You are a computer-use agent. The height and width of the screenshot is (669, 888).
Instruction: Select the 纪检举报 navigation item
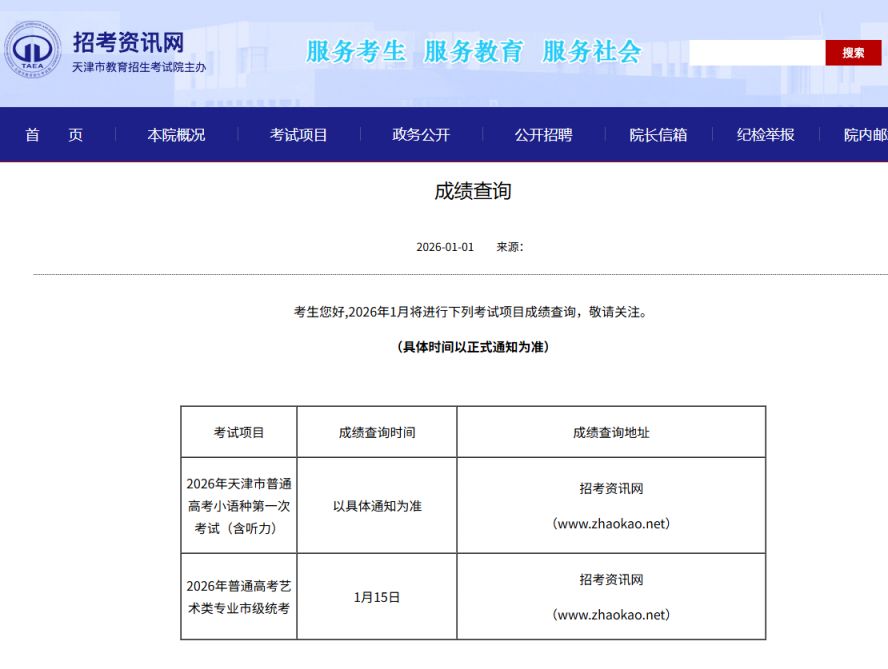pos(765,135)
